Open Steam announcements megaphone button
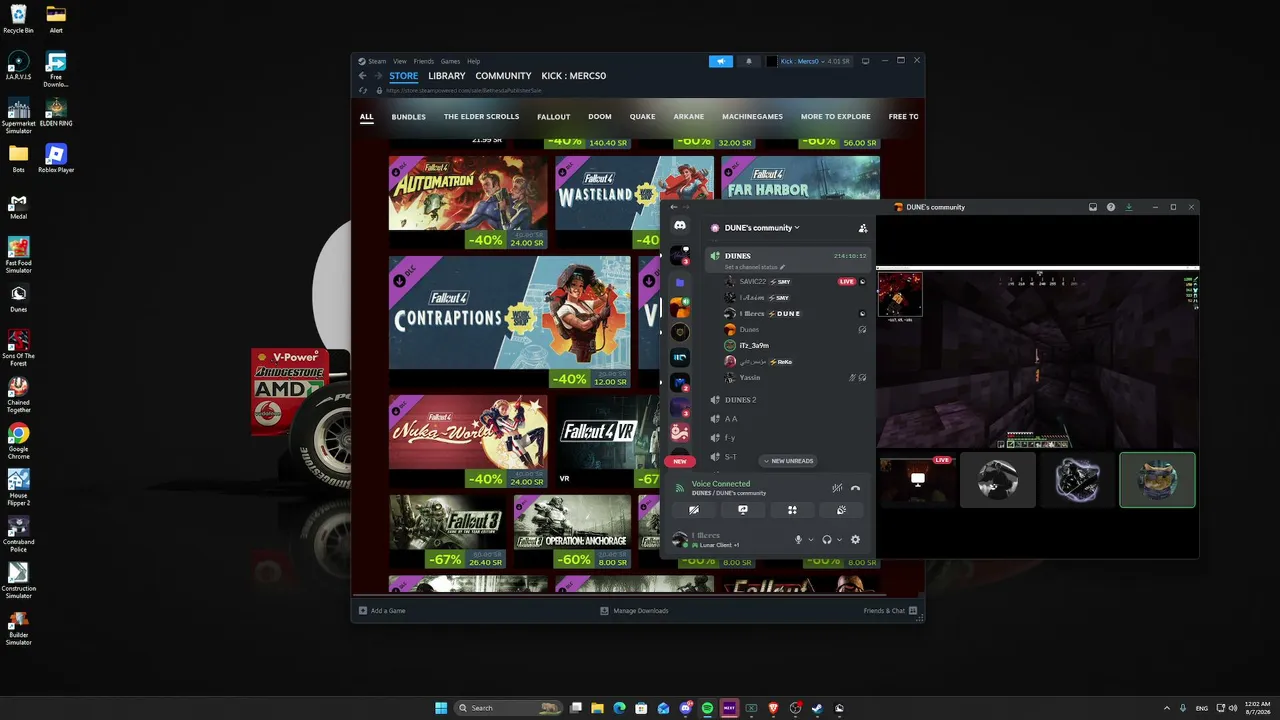Viewport: 1280px width, 720px height. point(721,61)
